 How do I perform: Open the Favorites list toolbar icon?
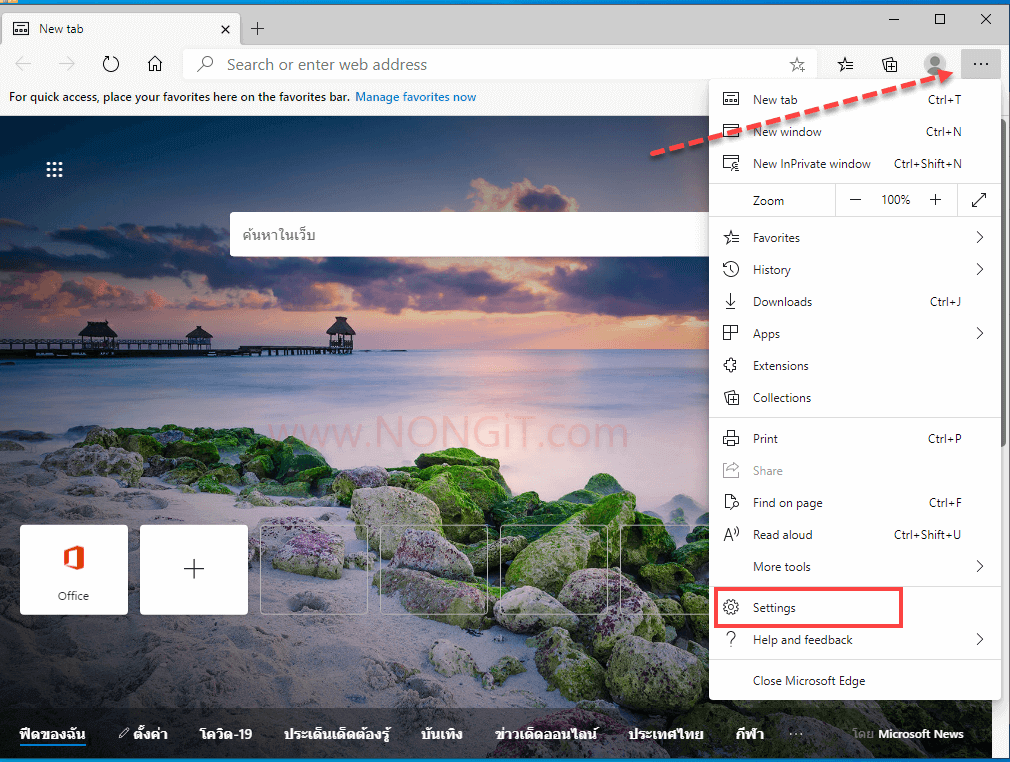pyautogui.click(x=845, y=64)
